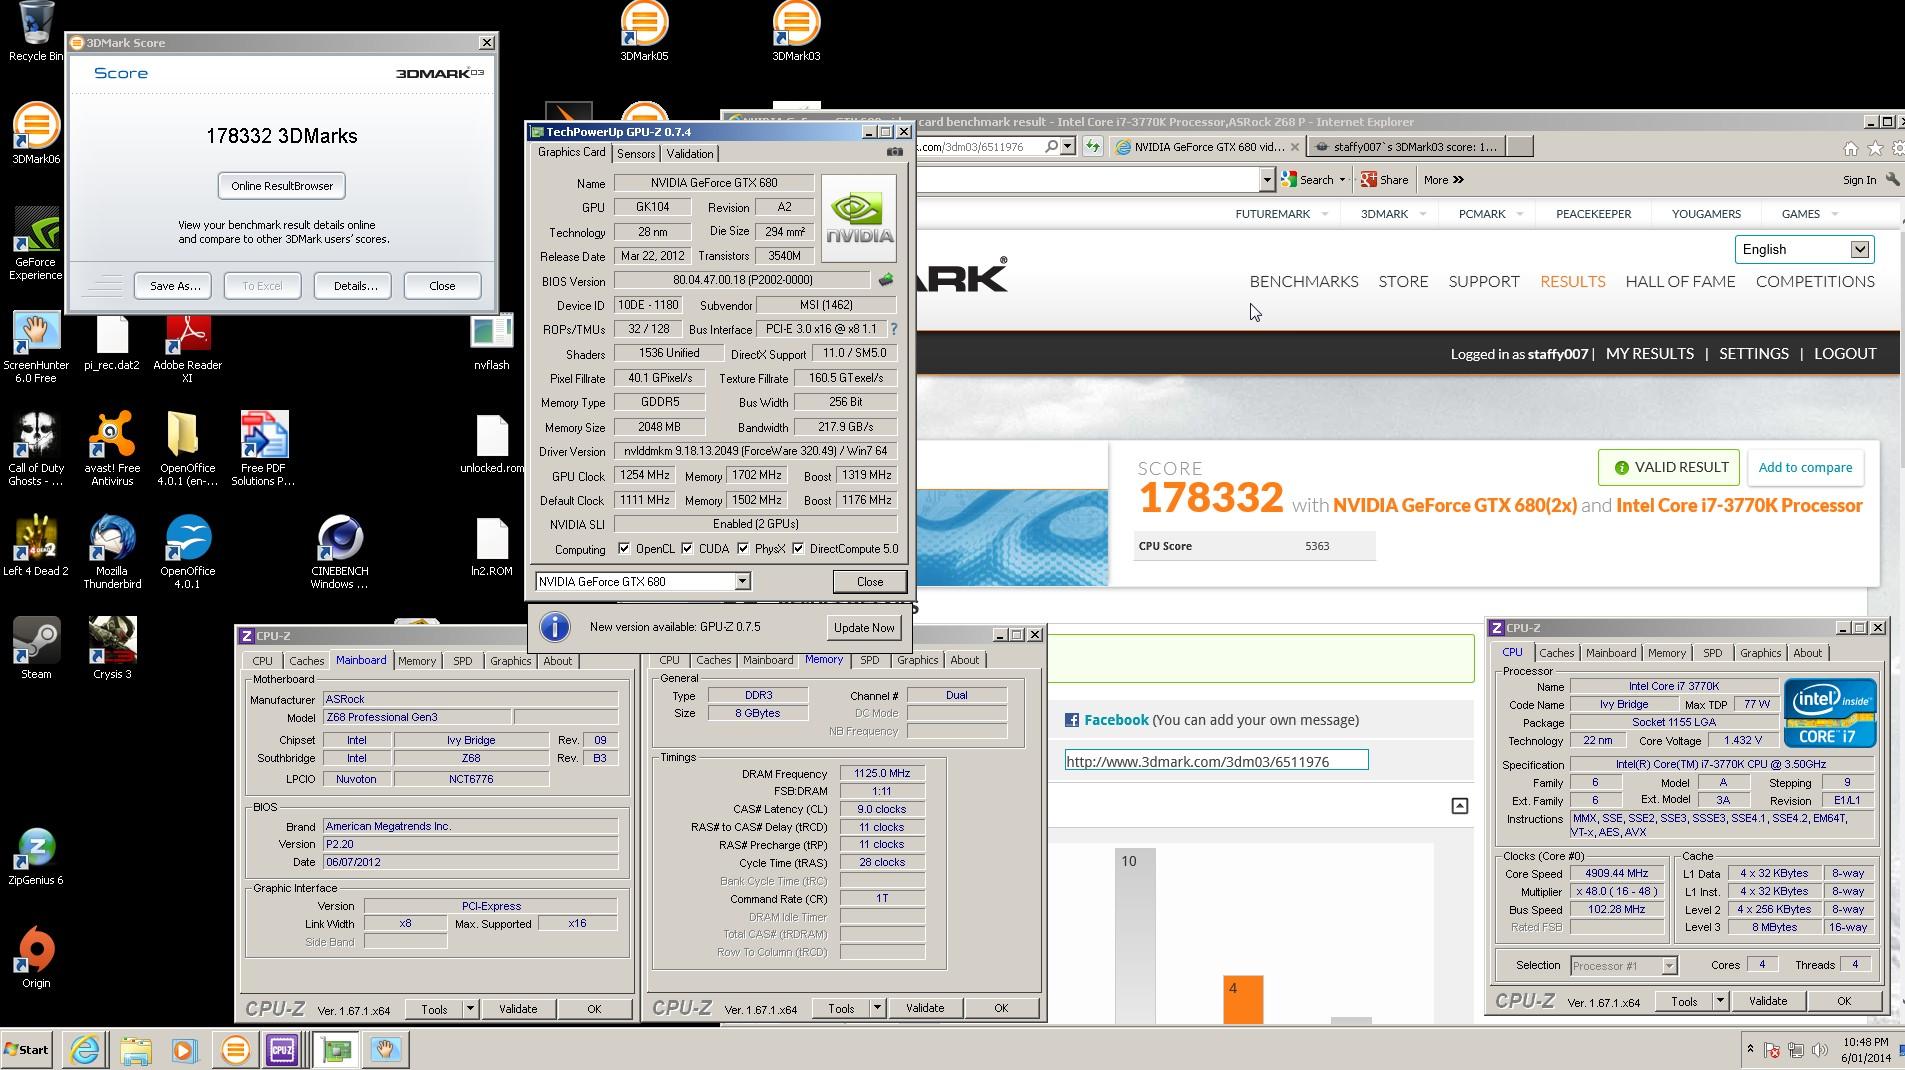Open the MY RESULTS link
The height and width of the screenshot is (1070, 1905).
pyautogui.click(x=1649, y=353)
